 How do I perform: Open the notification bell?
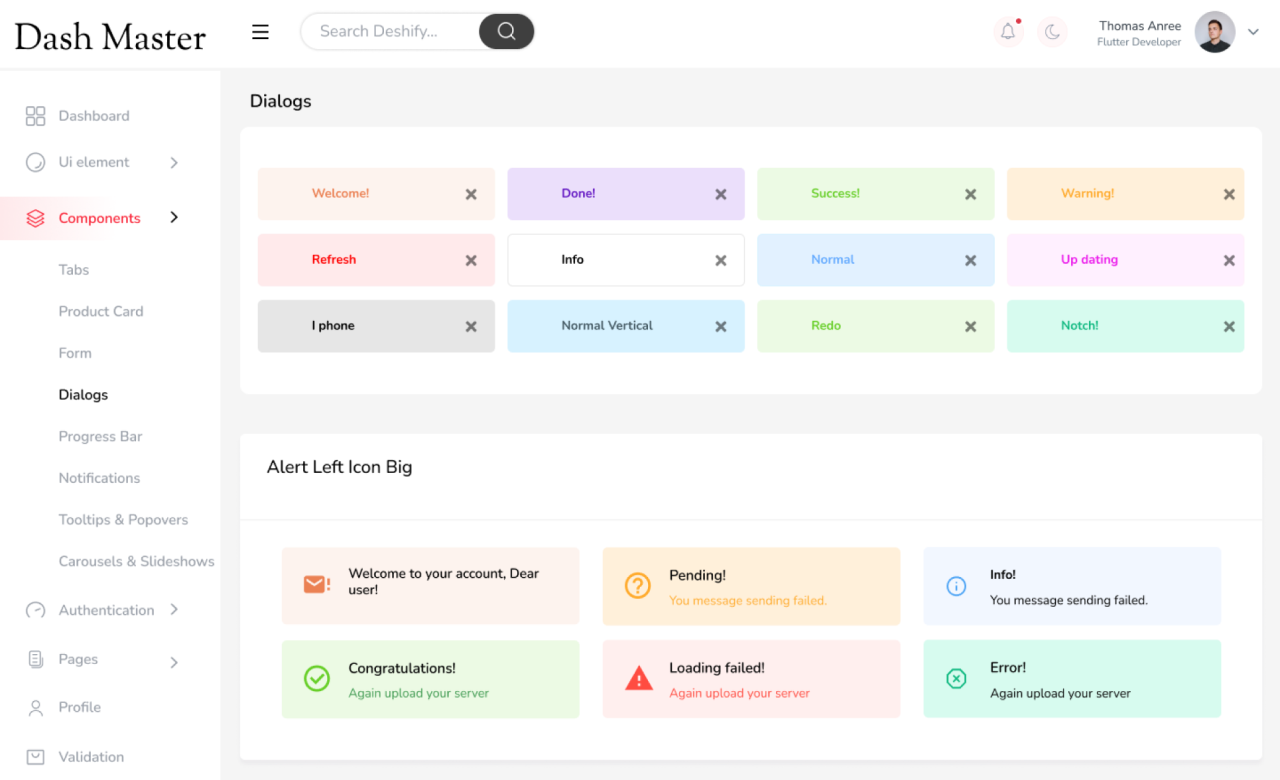pyautogui.click(x=1007, y=31)
